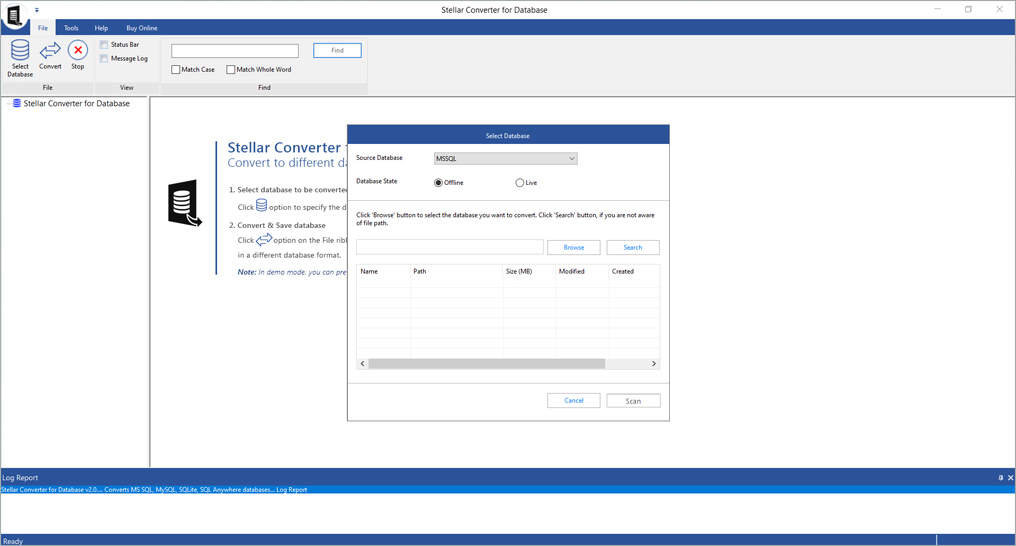Click the Name column header
The width and height of the screenshot is (1016, 546).
(383, 271)
